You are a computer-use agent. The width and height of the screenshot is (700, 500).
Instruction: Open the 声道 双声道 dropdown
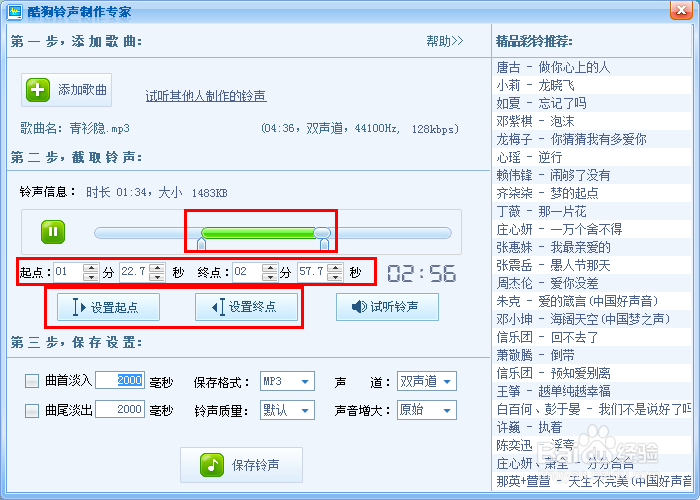point(427,381)
